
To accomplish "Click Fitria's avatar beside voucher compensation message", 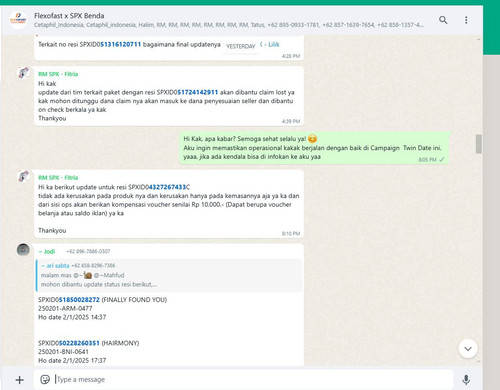I will (x=23, y=176).
